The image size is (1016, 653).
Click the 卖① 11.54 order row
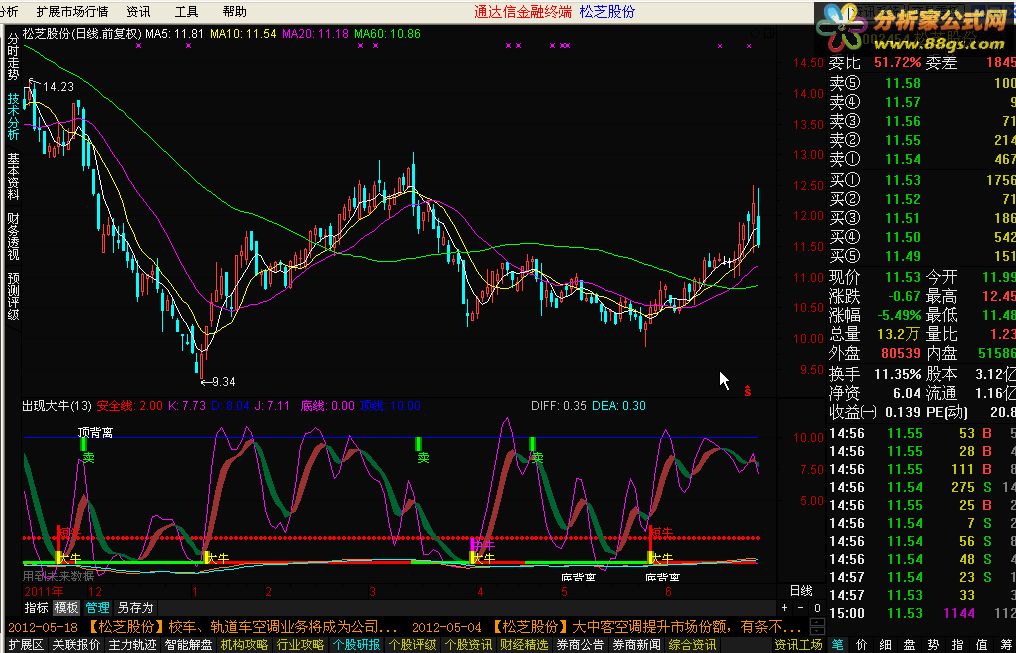click(x=922, y=159)
